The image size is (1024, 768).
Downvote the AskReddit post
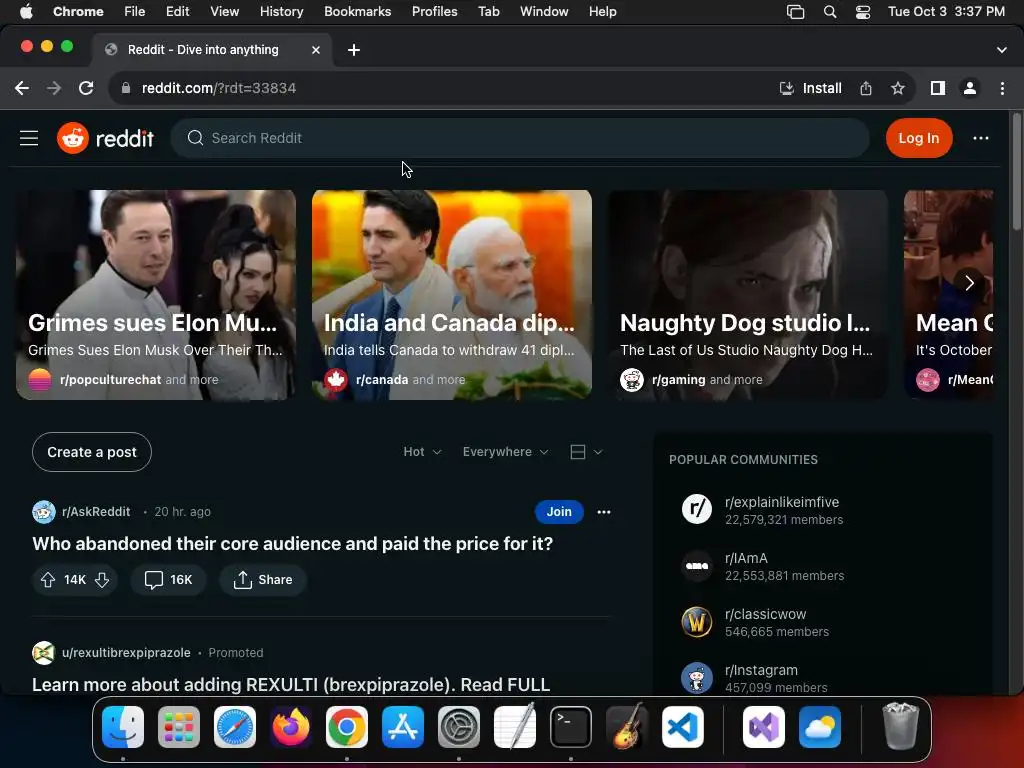point(102,579)
